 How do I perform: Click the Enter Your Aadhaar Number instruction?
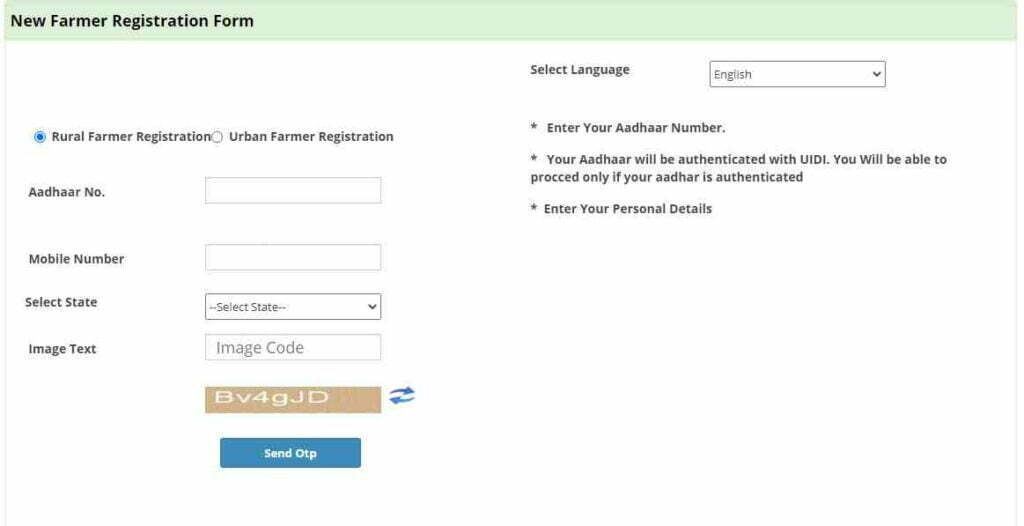(628, 128)
